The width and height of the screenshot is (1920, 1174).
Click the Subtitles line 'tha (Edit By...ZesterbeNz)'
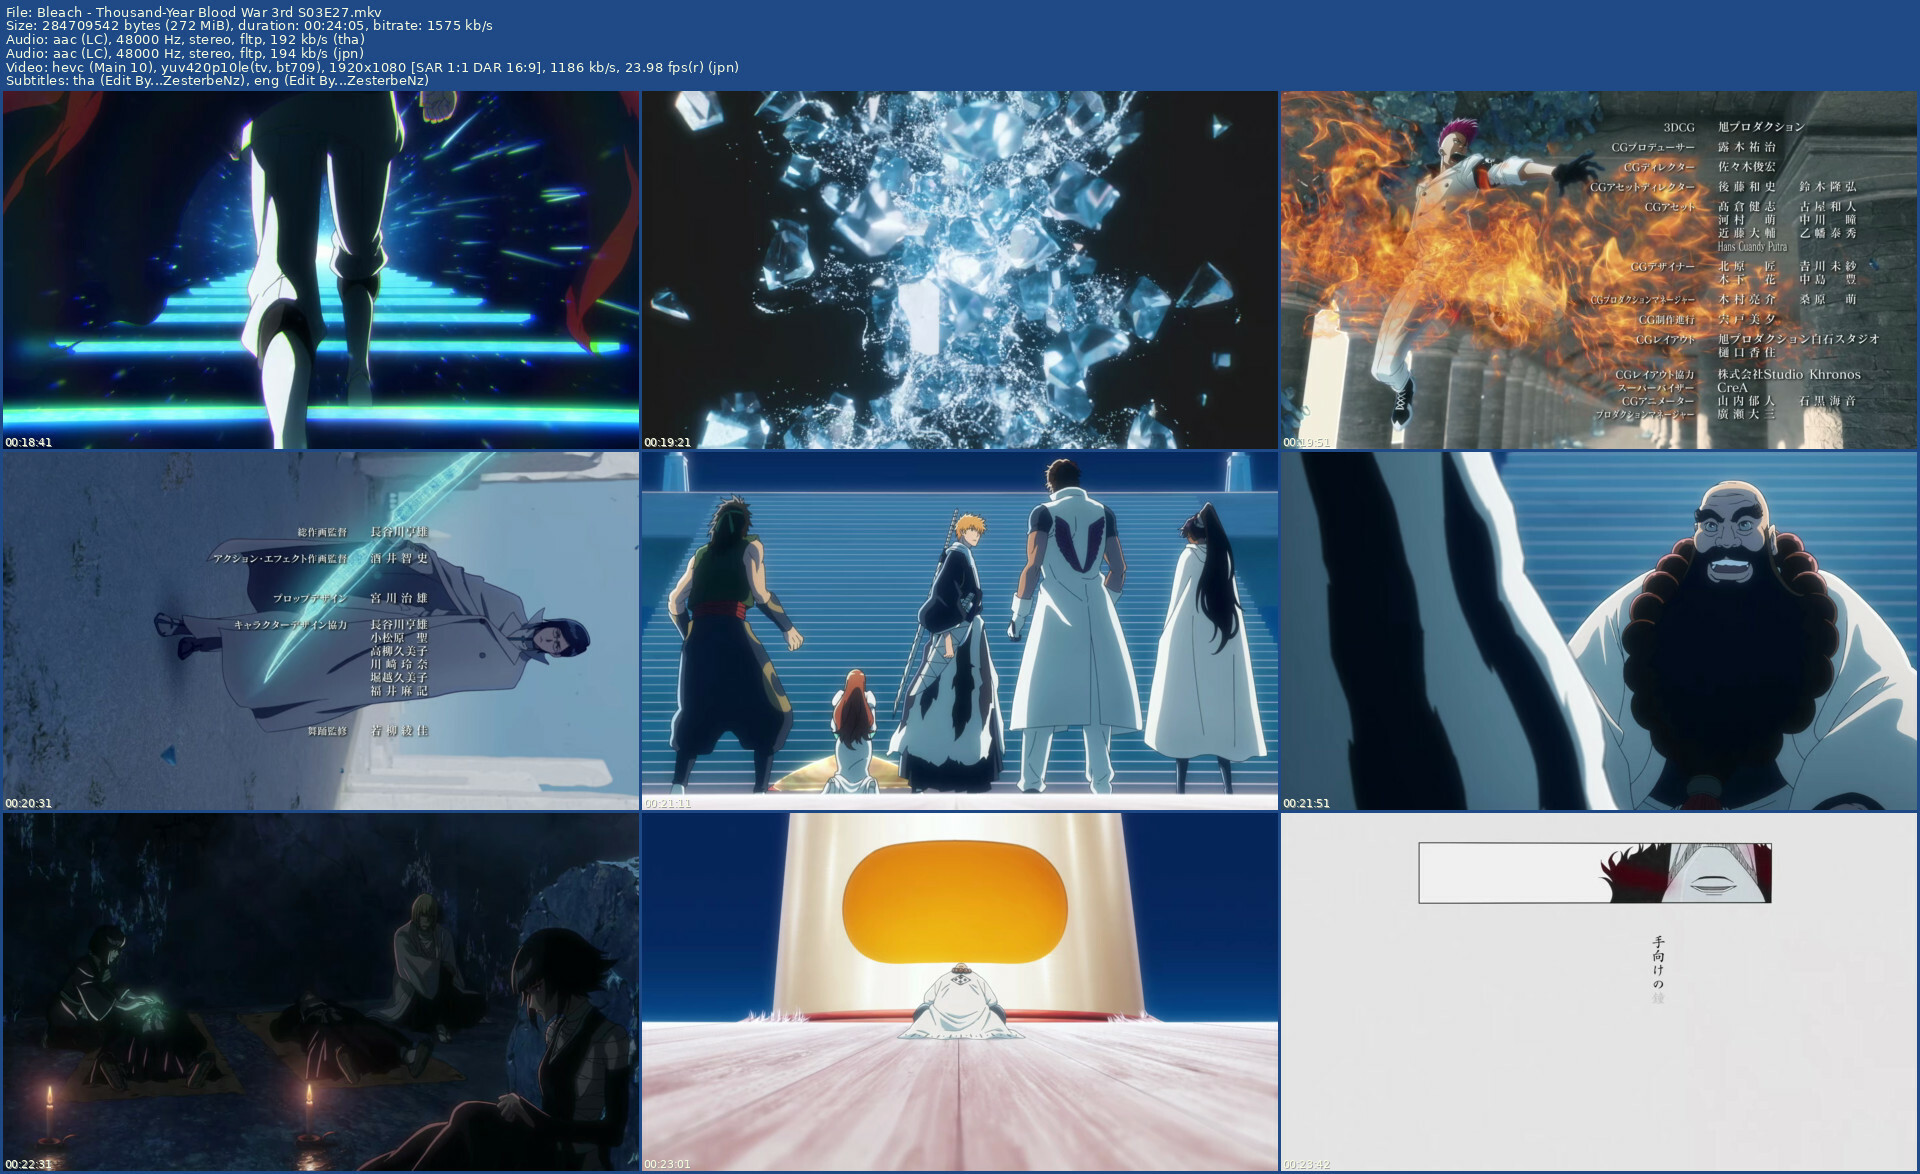point(160,80)
